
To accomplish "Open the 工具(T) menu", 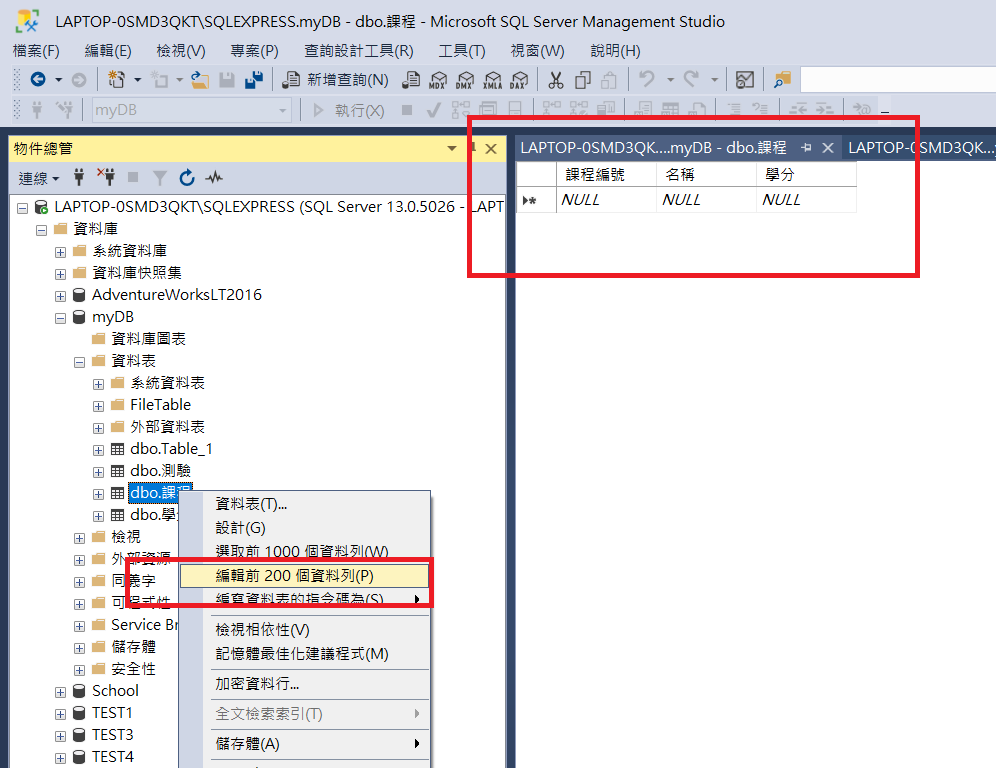I will click(462, 51).
